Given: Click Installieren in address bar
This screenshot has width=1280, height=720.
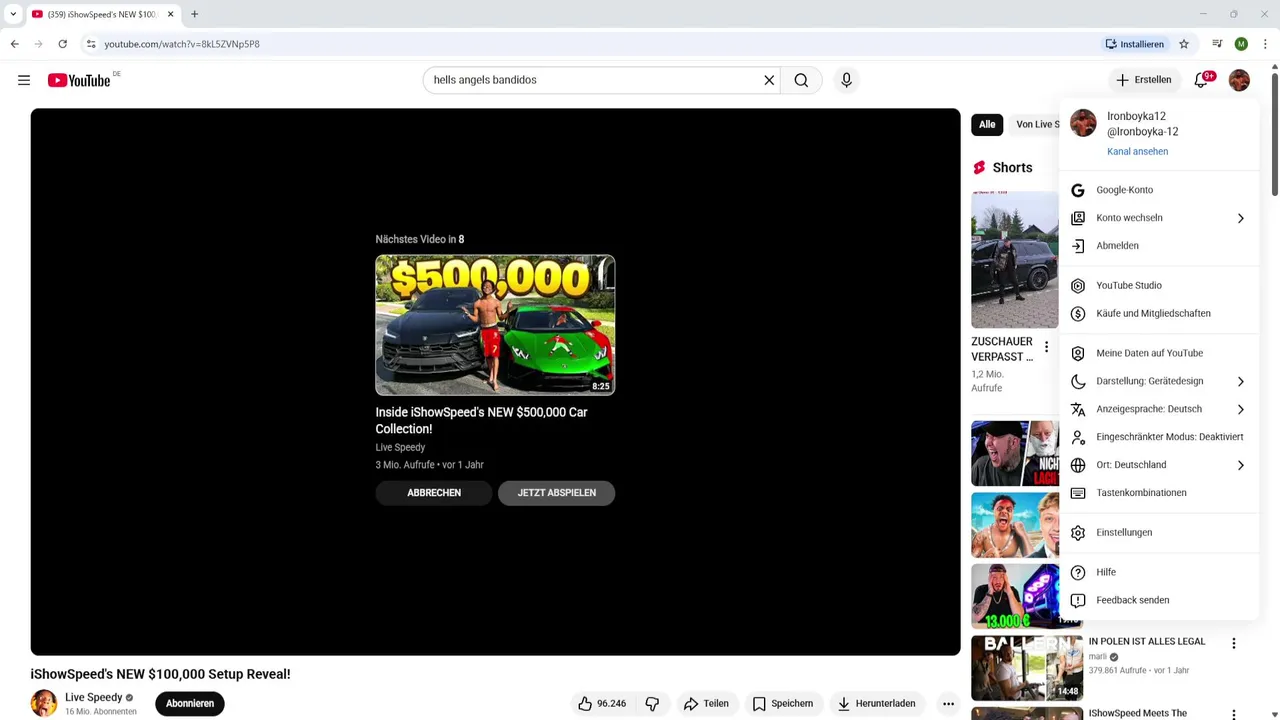Looking at the screenshot, I should (x=1134, y=44).
